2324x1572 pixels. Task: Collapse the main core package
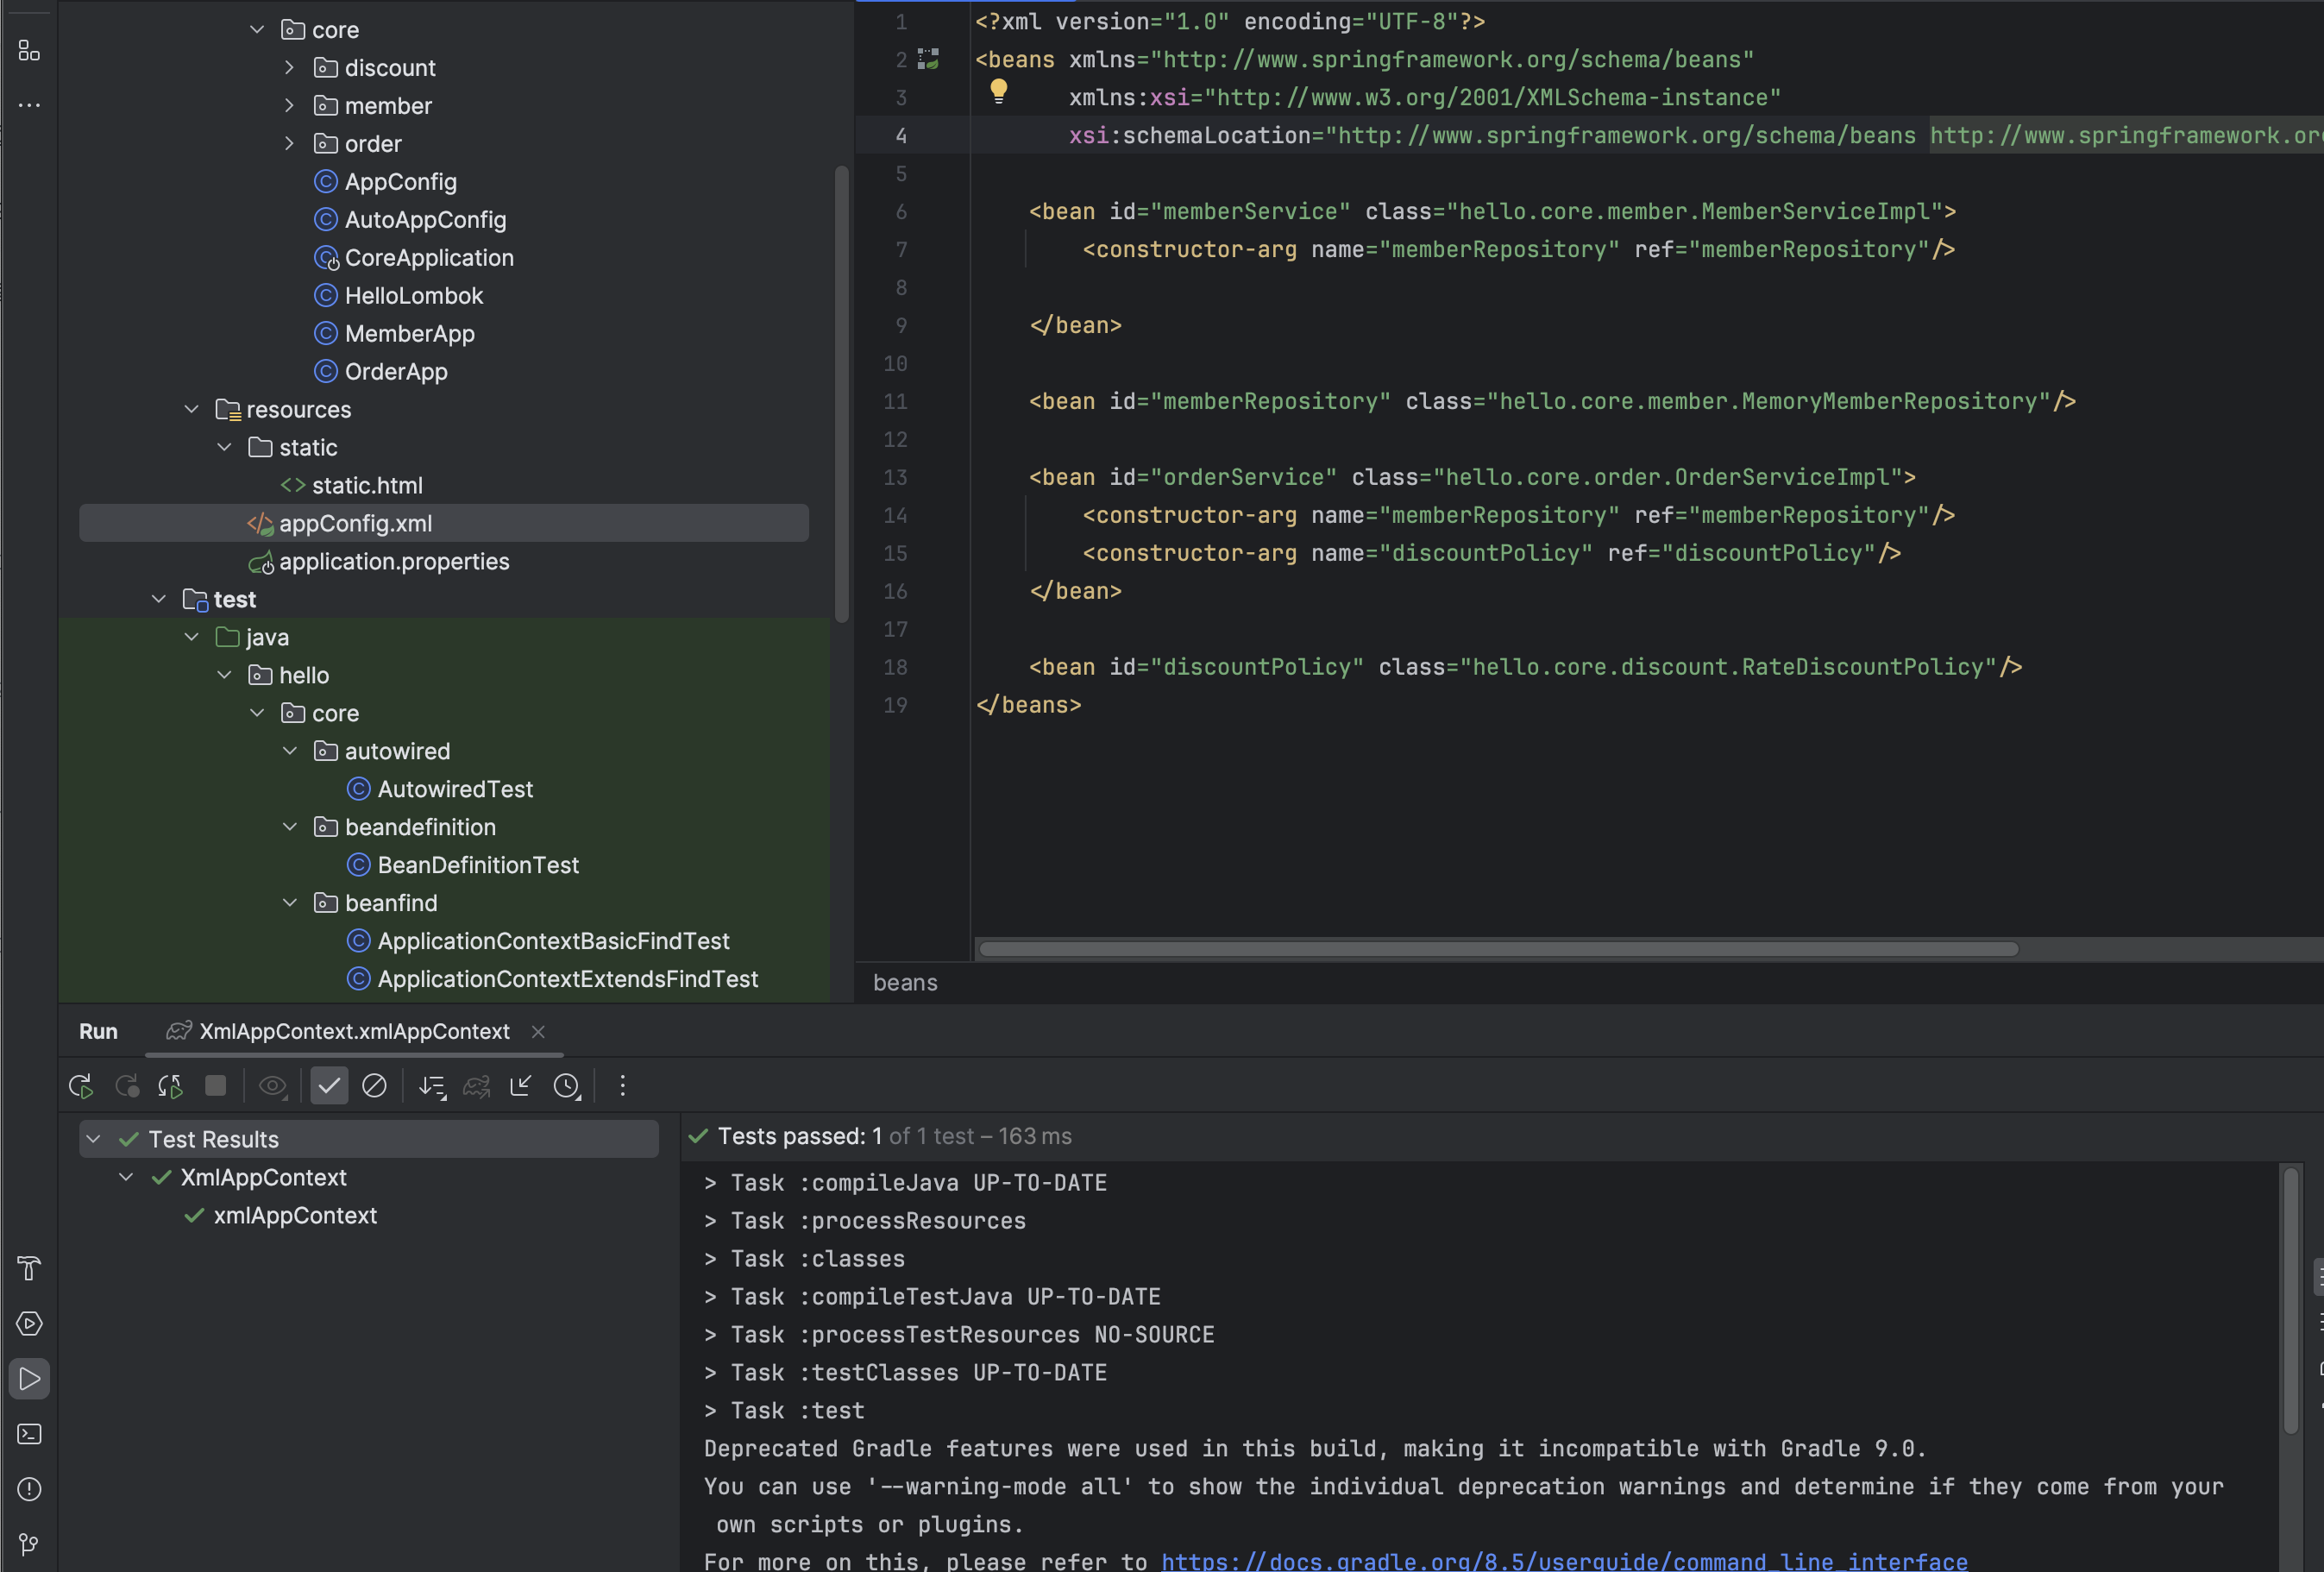[257, 30]
